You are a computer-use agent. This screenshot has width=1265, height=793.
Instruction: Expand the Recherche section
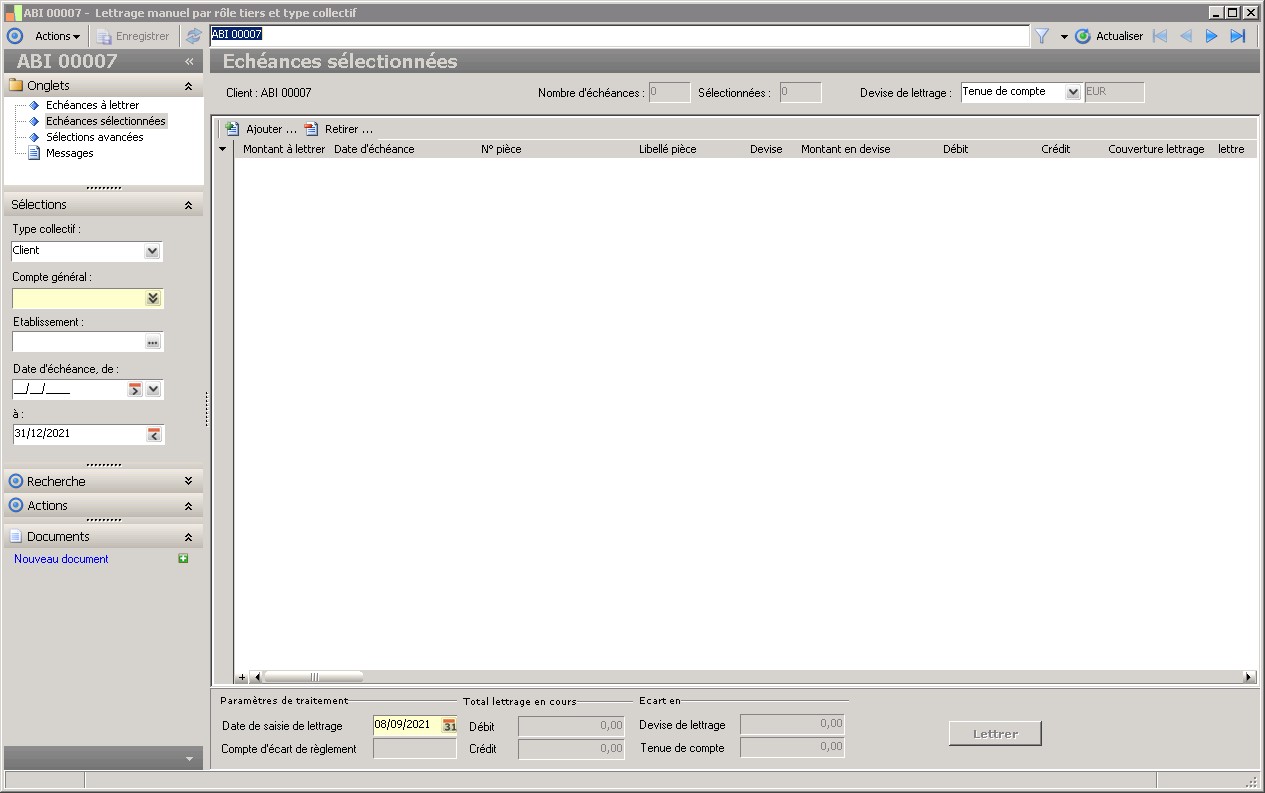point(189,481)
